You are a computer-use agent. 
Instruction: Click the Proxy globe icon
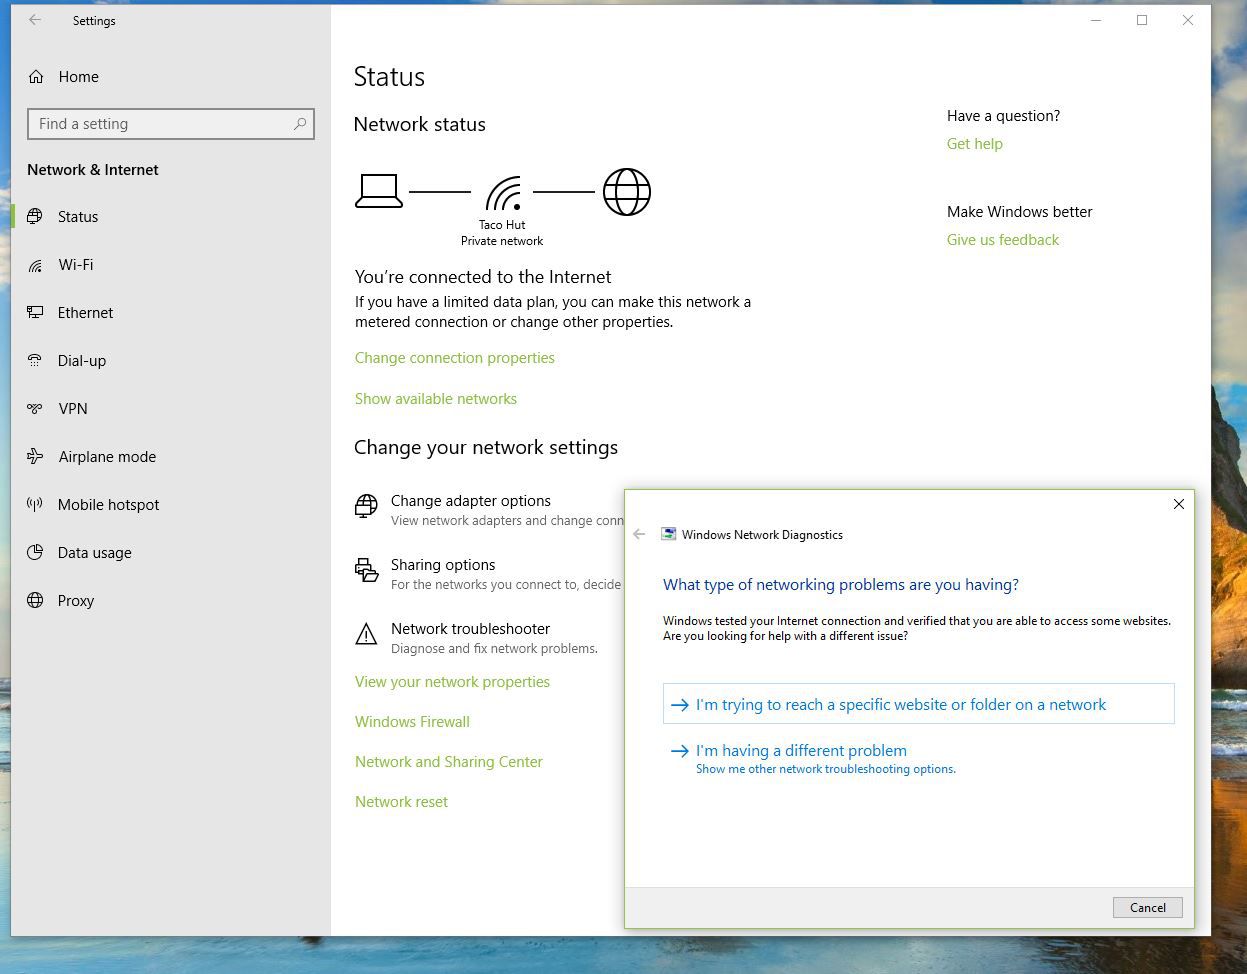point(36,601)
